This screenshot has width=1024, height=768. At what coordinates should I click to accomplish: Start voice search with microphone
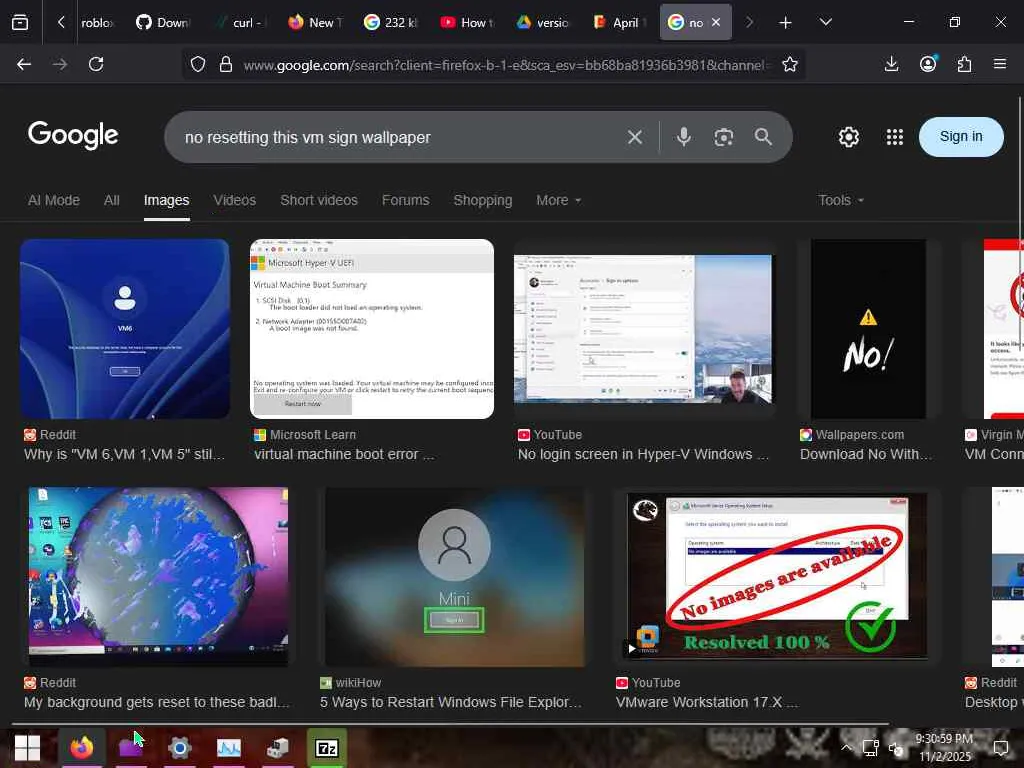(x=684, y=136)
